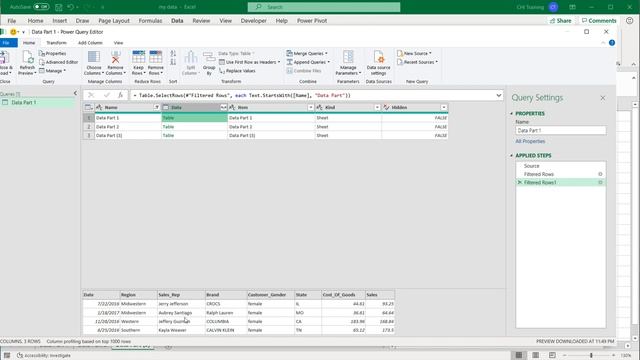Open the Name column filter dropdown
Image resolution: width=640 pixels, height=360 pixels.
[x=156, y=107]
